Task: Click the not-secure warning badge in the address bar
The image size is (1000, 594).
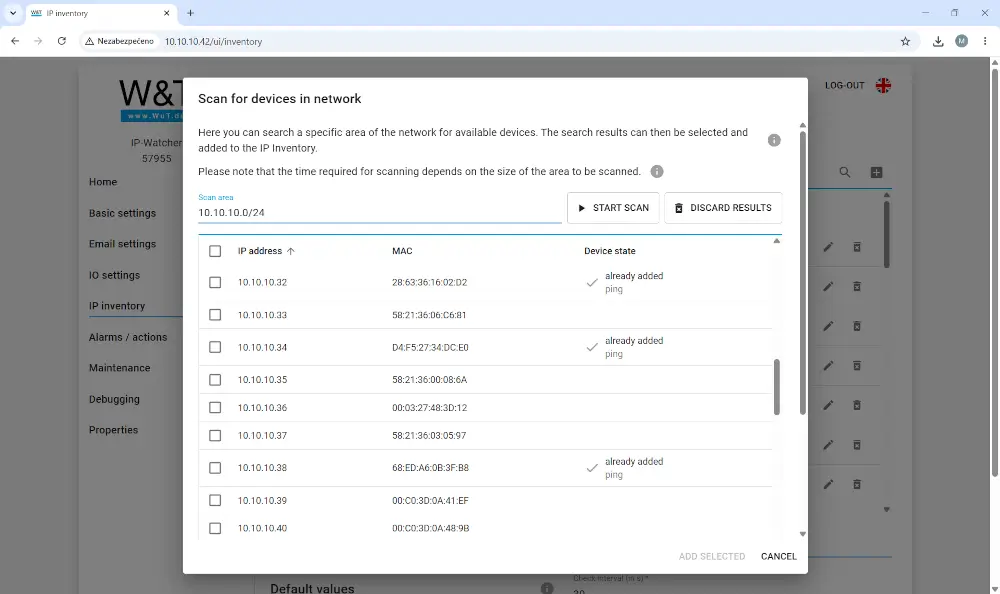Action: 119,41
